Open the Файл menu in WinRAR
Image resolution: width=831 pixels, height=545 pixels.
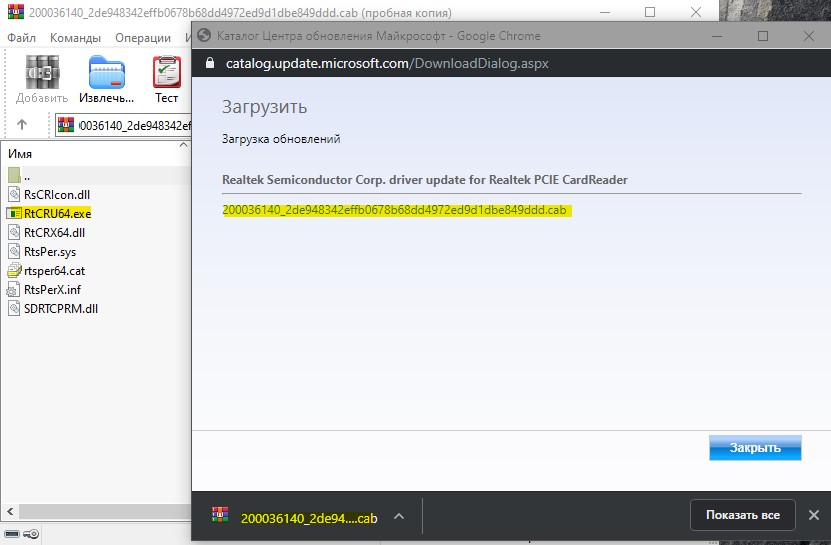tap(22, 38)
